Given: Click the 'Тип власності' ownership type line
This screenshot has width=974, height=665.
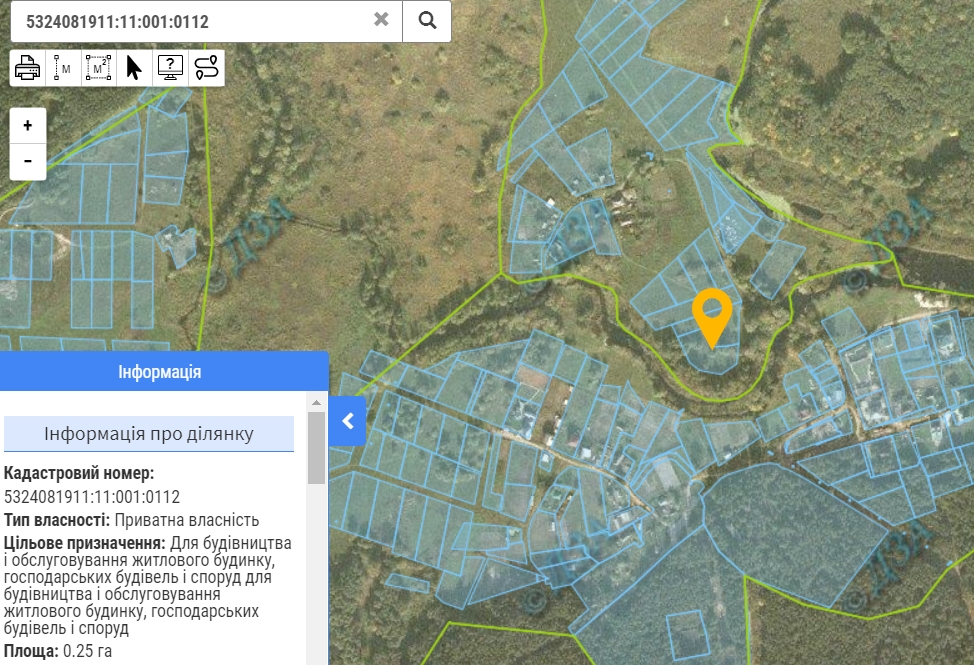Looking at the screenshot, I should (132, 520).
